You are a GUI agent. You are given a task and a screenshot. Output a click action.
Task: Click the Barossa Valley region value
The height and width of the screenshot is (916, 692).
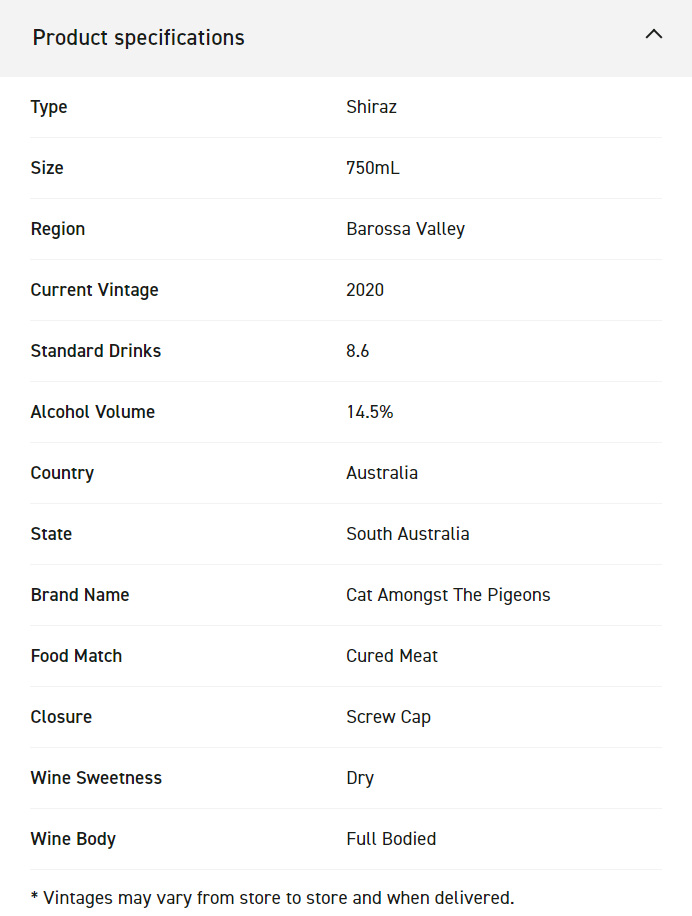(405, 229)
